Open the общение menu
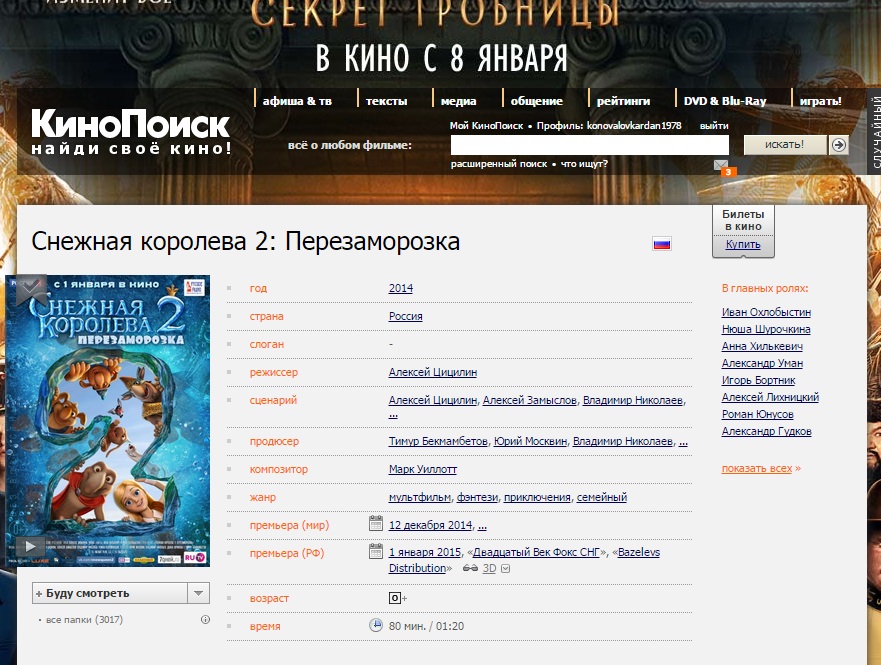Screen dimensions: 881x665 point(537,101)
